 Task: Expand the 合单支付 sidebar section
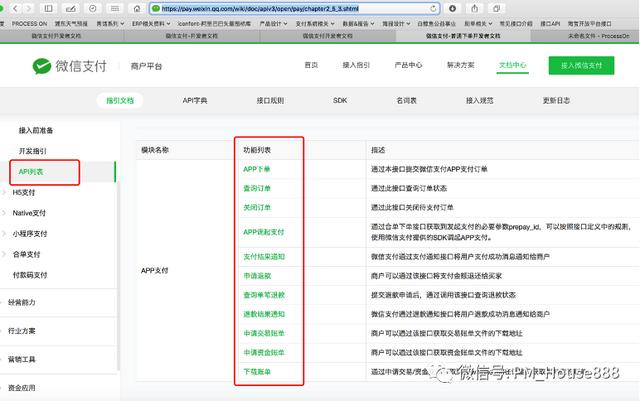(26, 254)
